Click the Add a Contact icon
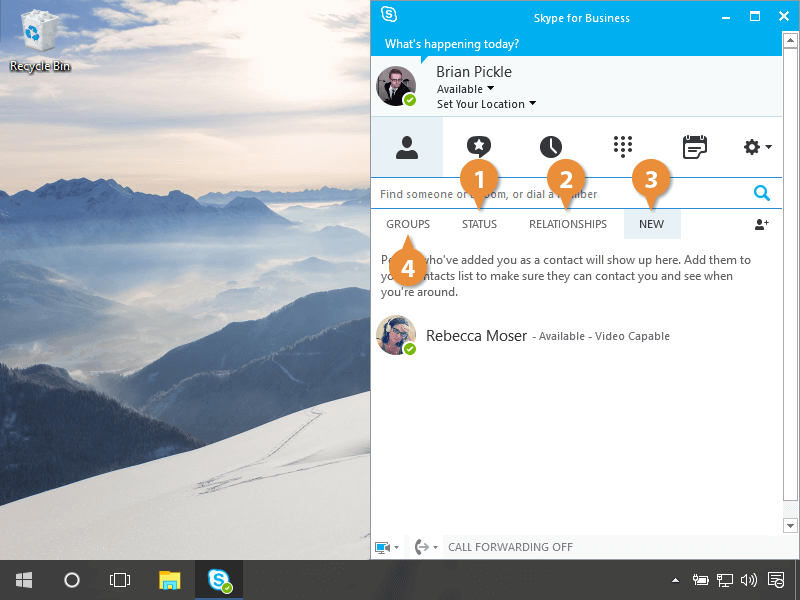Viewport: 800px width, 600px height. [761, 225]
